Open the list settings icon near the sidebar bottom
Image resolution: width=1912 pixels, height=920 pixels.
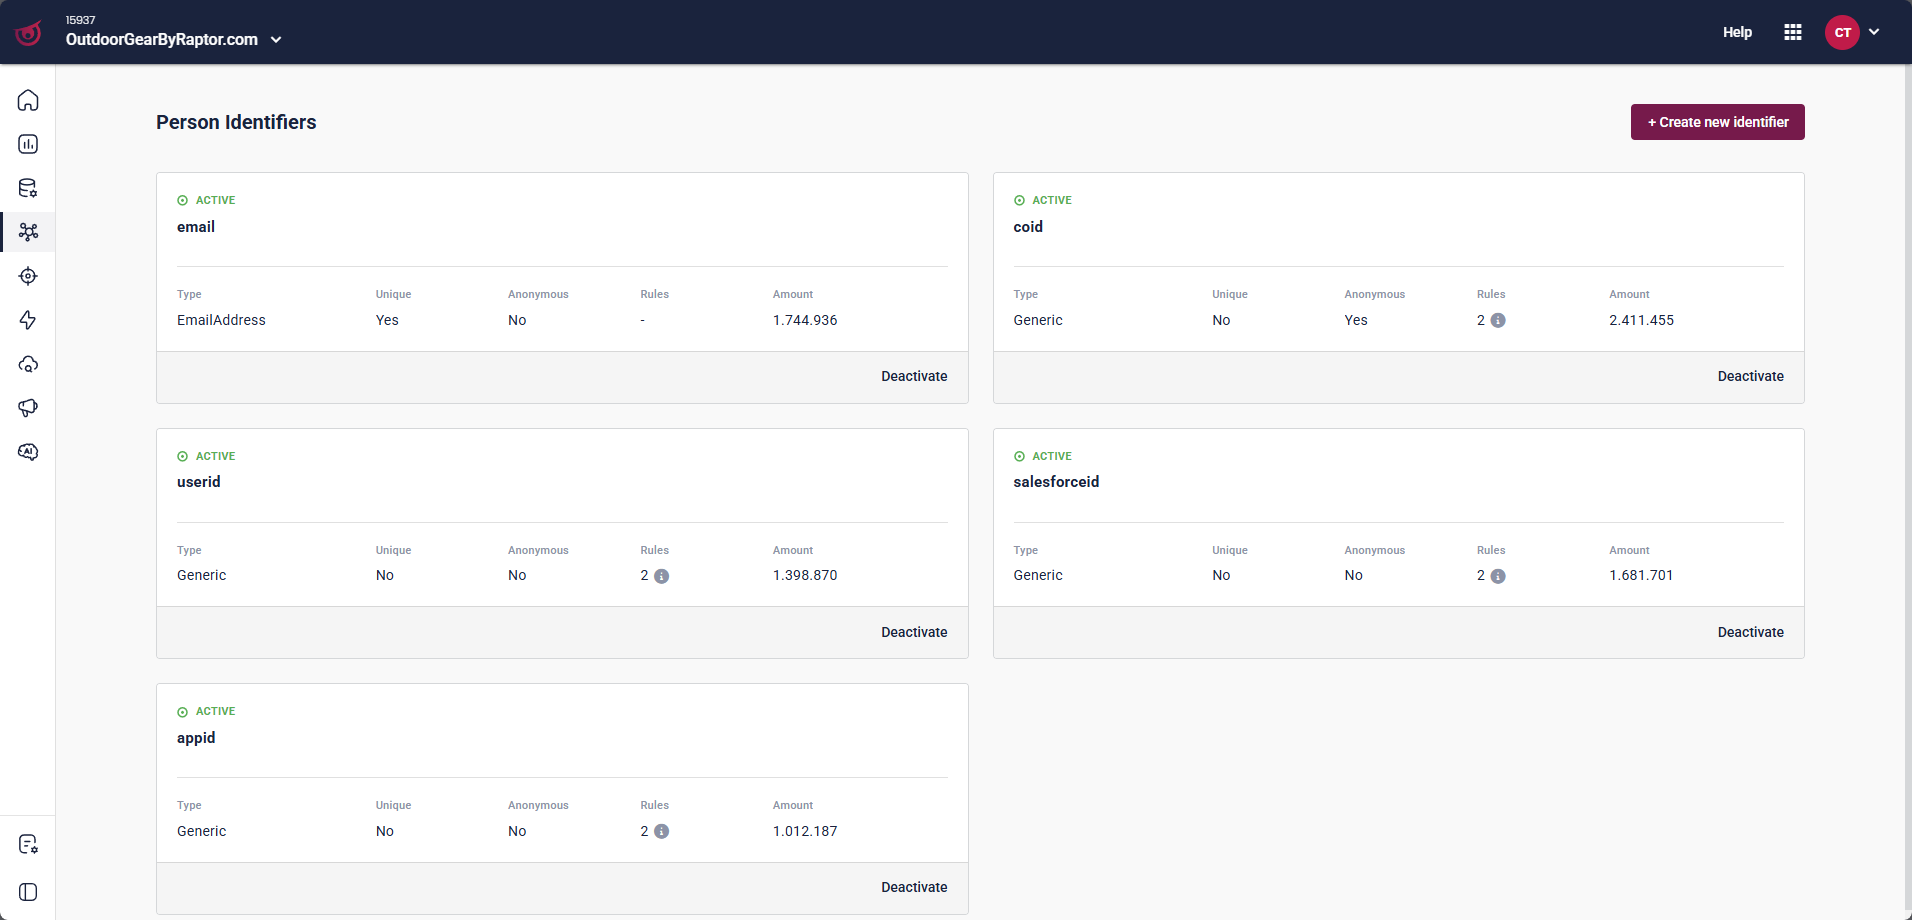[28, 845]
